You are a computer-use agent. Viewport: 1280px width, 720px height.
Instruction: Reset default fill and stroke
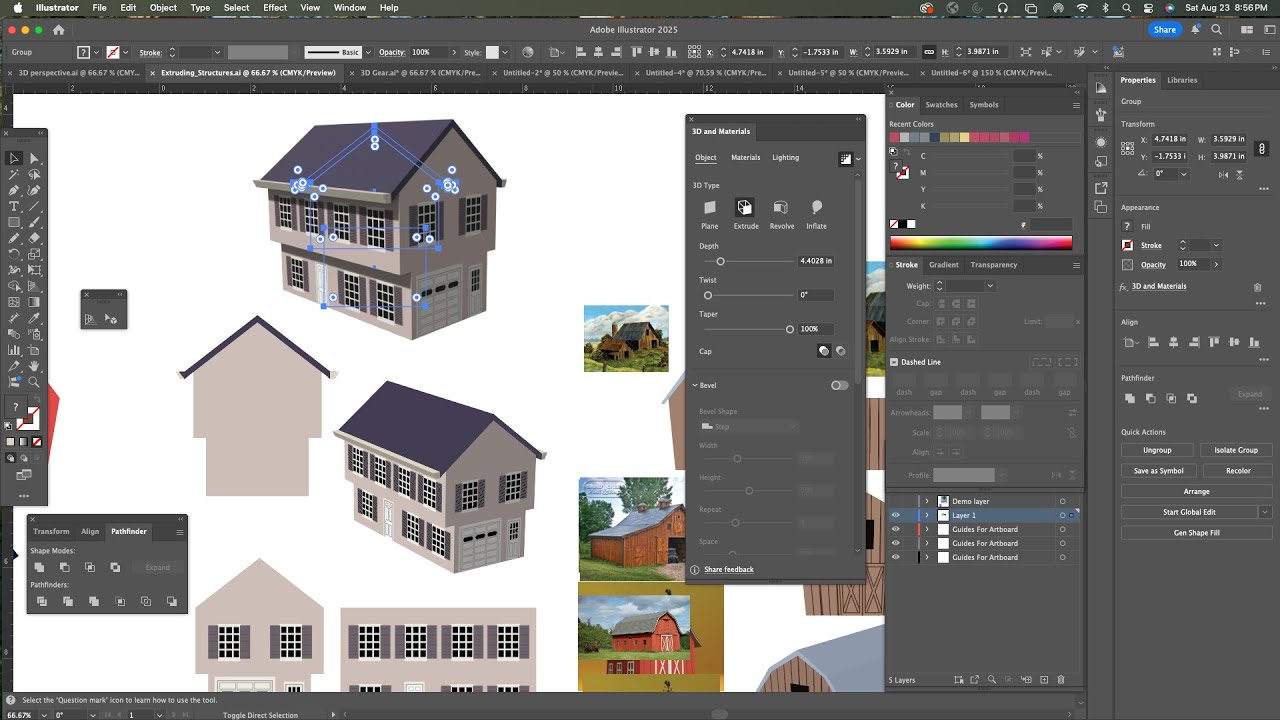coord(10,426)
